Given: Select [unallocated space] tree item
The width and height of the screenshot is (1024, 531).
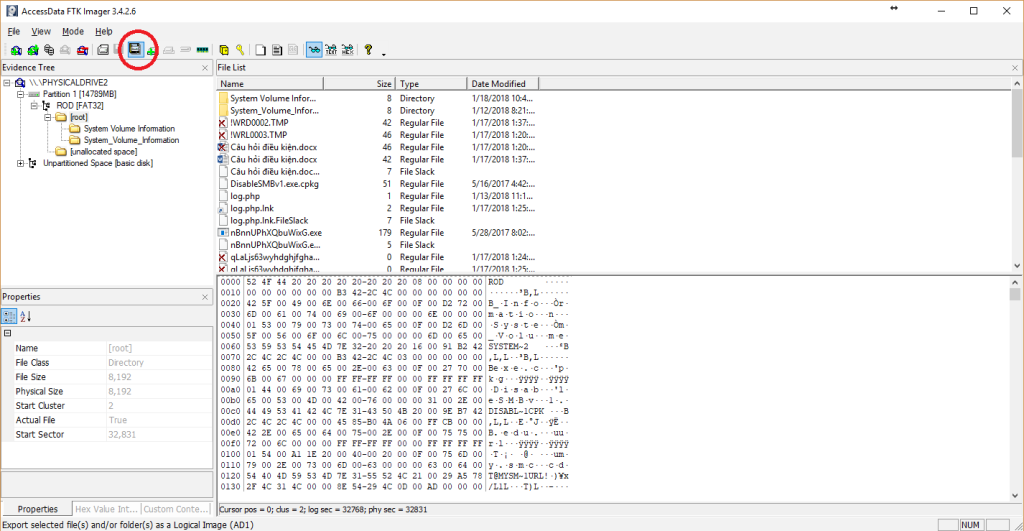Looking at the screenshot, I should 103,152.
